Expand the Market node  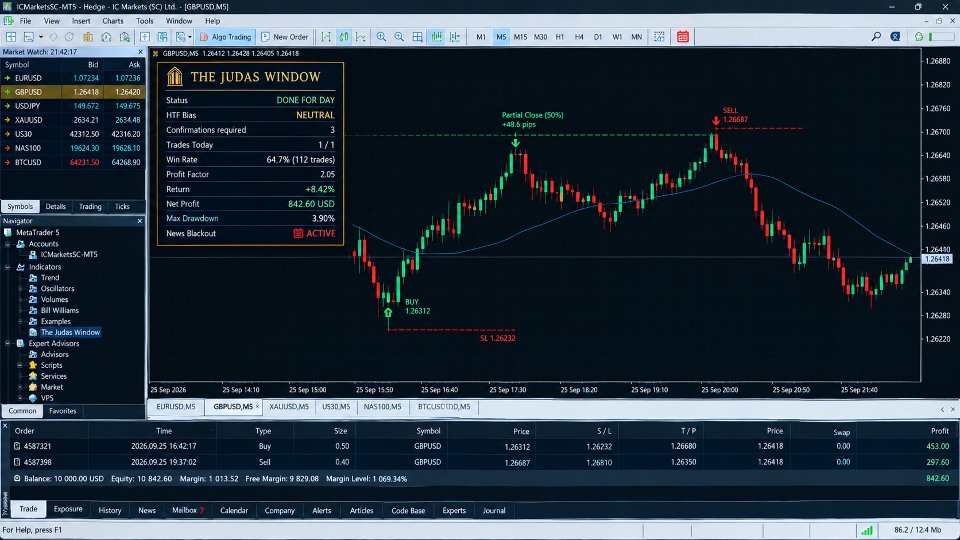(x=20, y=387)
